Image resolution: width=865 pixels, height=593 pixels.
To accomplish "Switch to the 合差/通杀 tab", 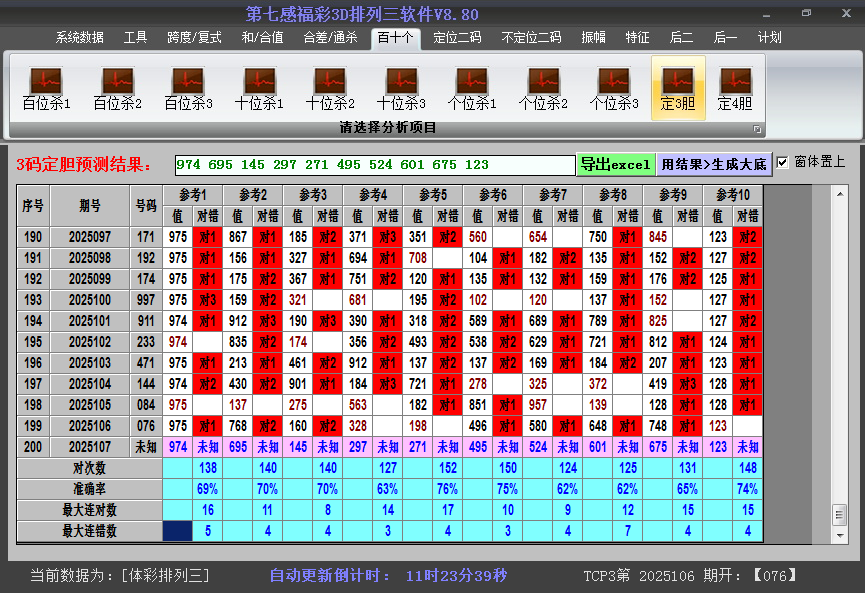I will (330, 38).
